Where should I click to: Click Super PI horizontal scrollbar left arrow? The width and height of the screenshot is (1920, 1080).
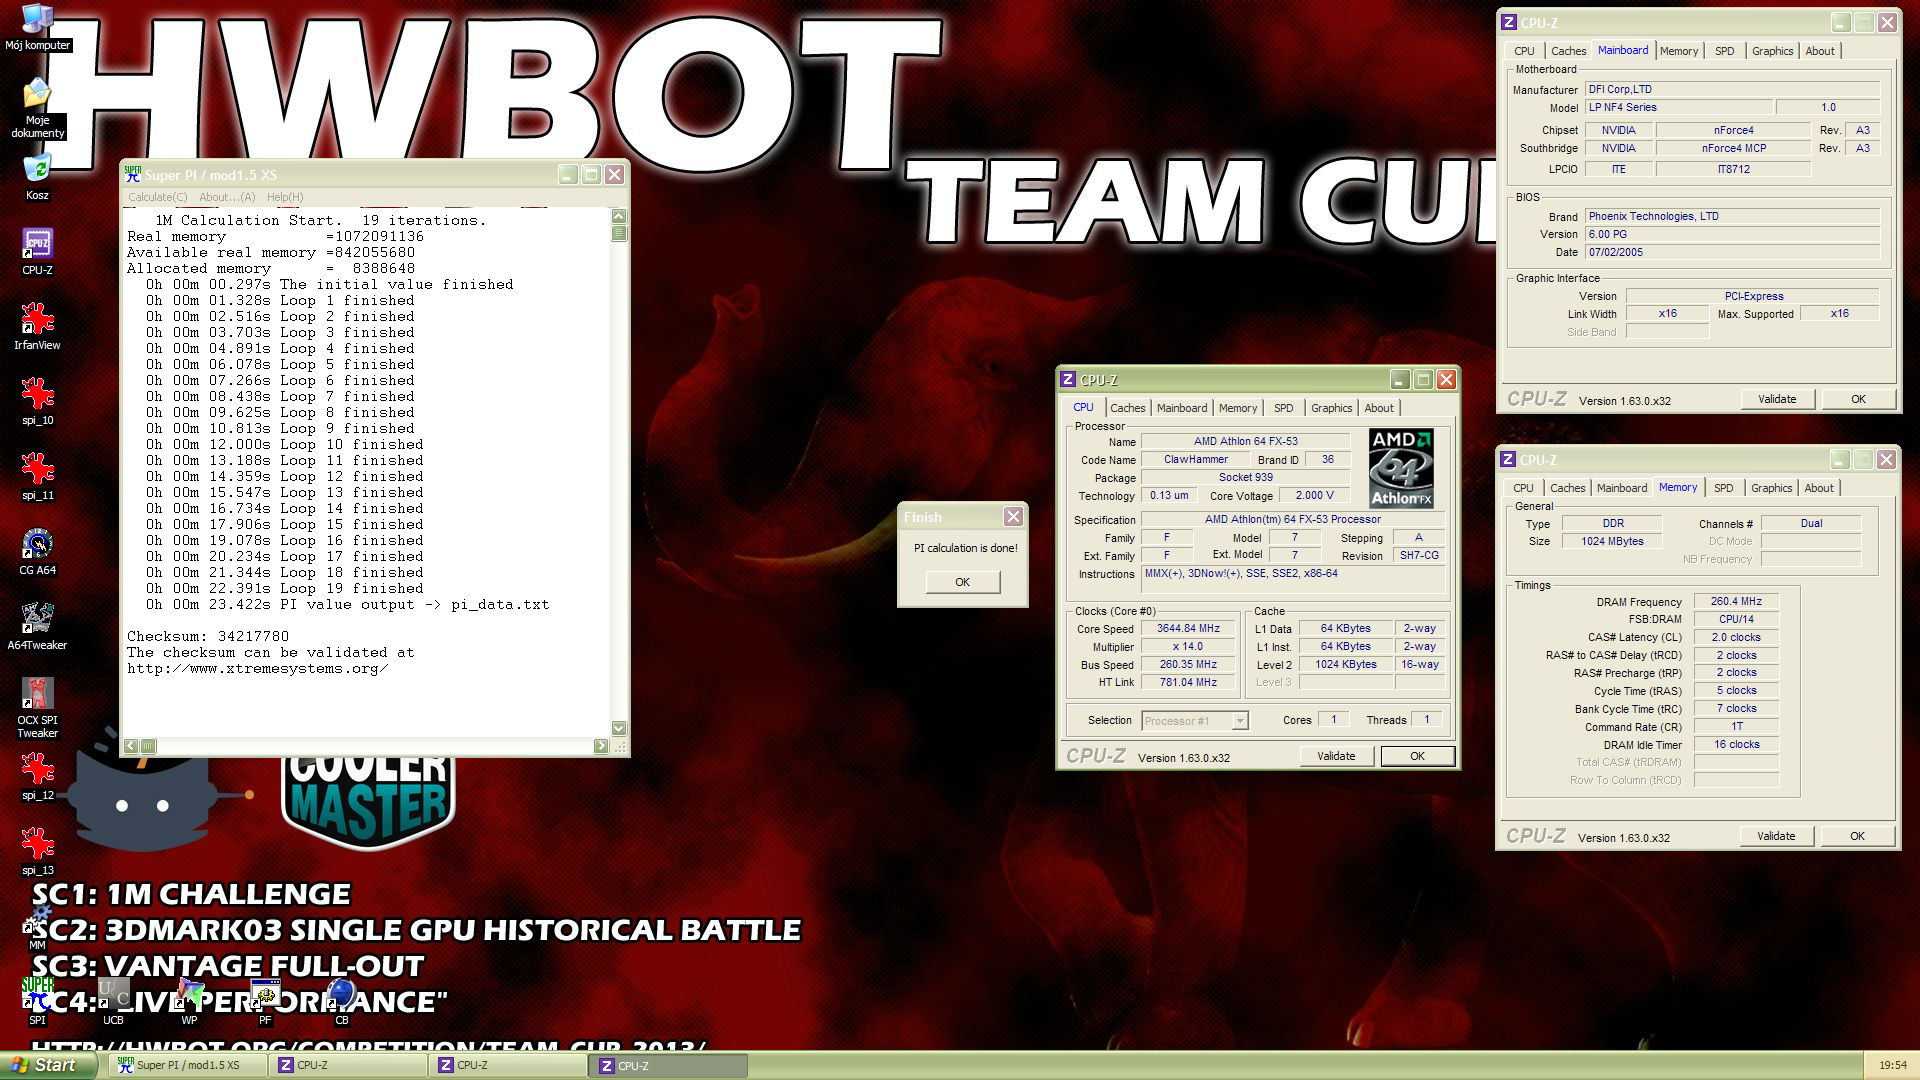(131, 746)
